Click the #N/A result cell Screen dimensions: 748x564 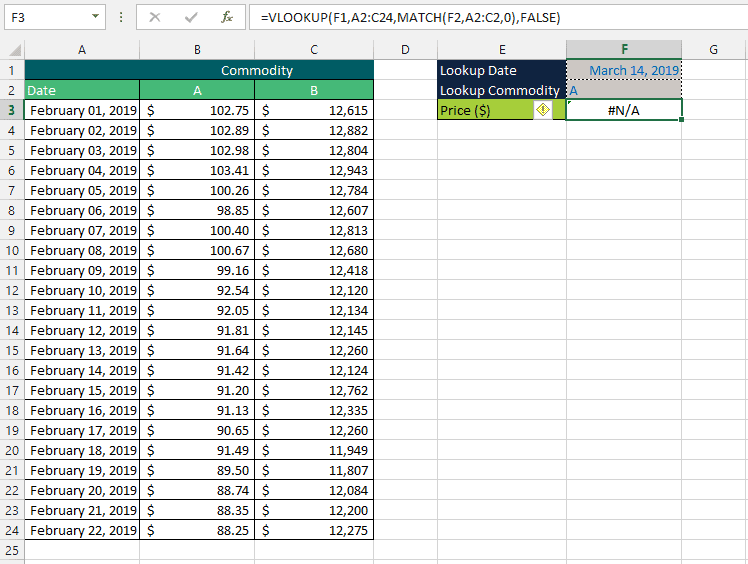pyautogui.click(x=624, y=110)
